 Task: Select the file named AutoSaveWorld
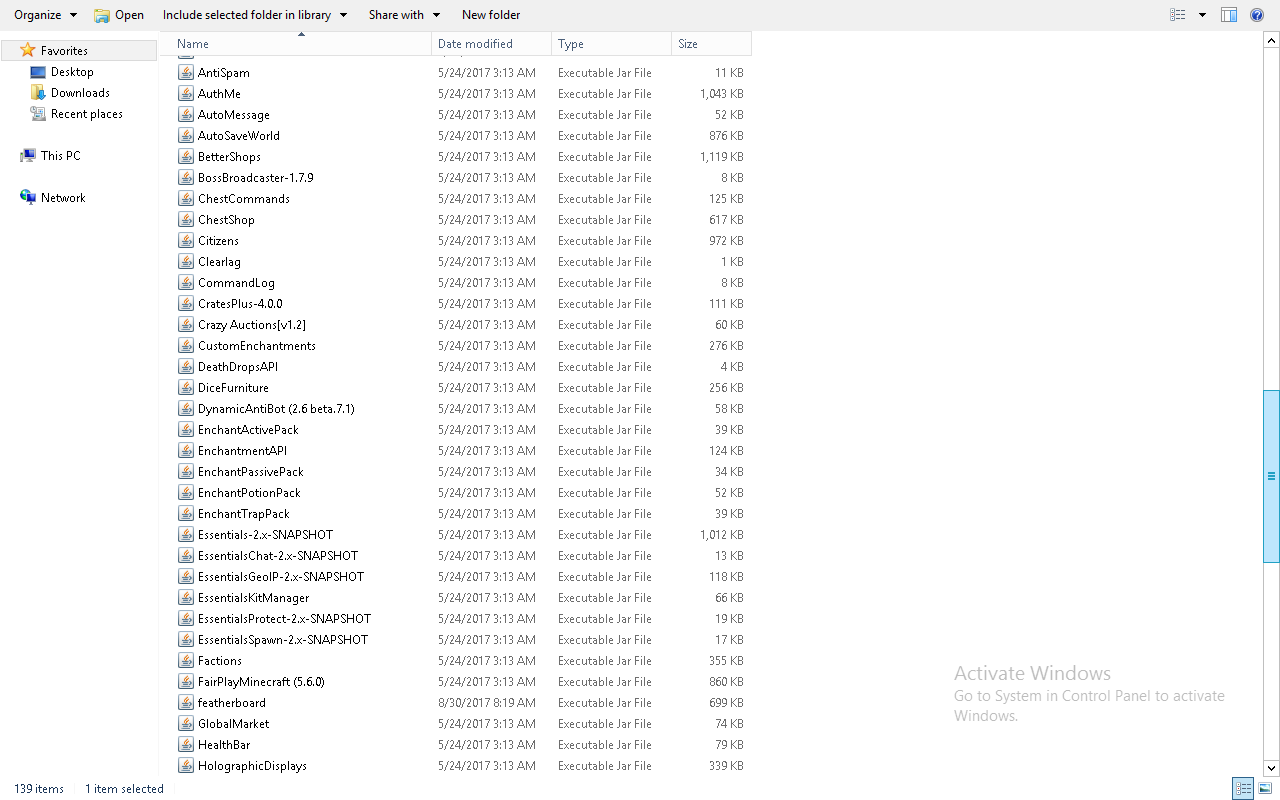click(239, 136)
